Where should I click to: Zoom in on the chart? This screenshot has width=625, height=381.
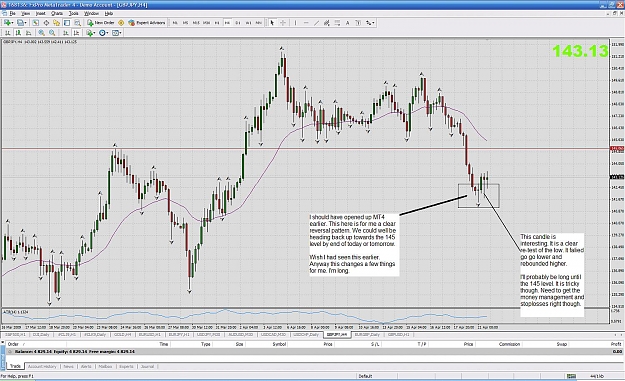click(x=41, y=33)
